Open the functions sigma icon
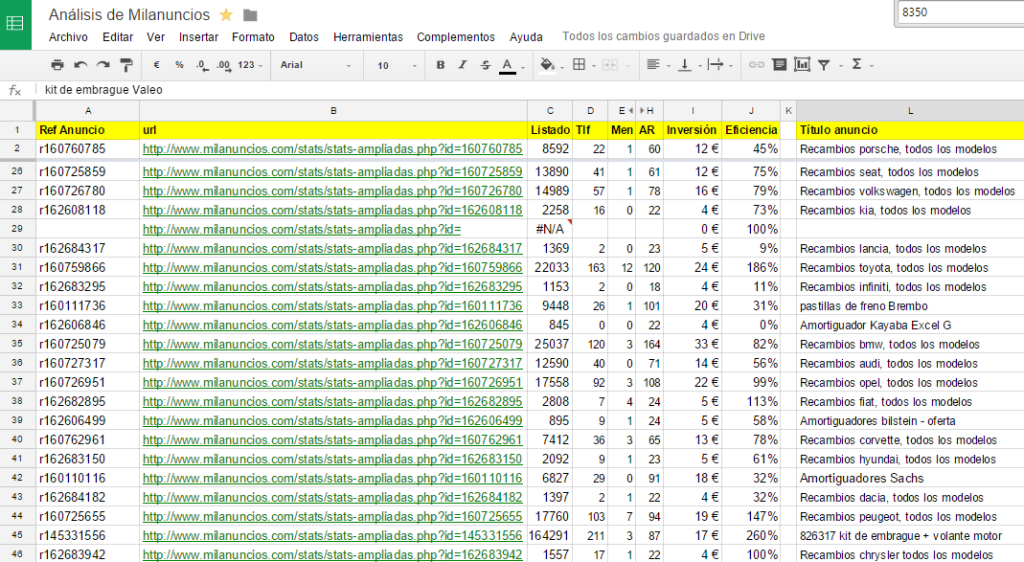Viewport: 1024px width, 562px height. [x=857, y=64]
